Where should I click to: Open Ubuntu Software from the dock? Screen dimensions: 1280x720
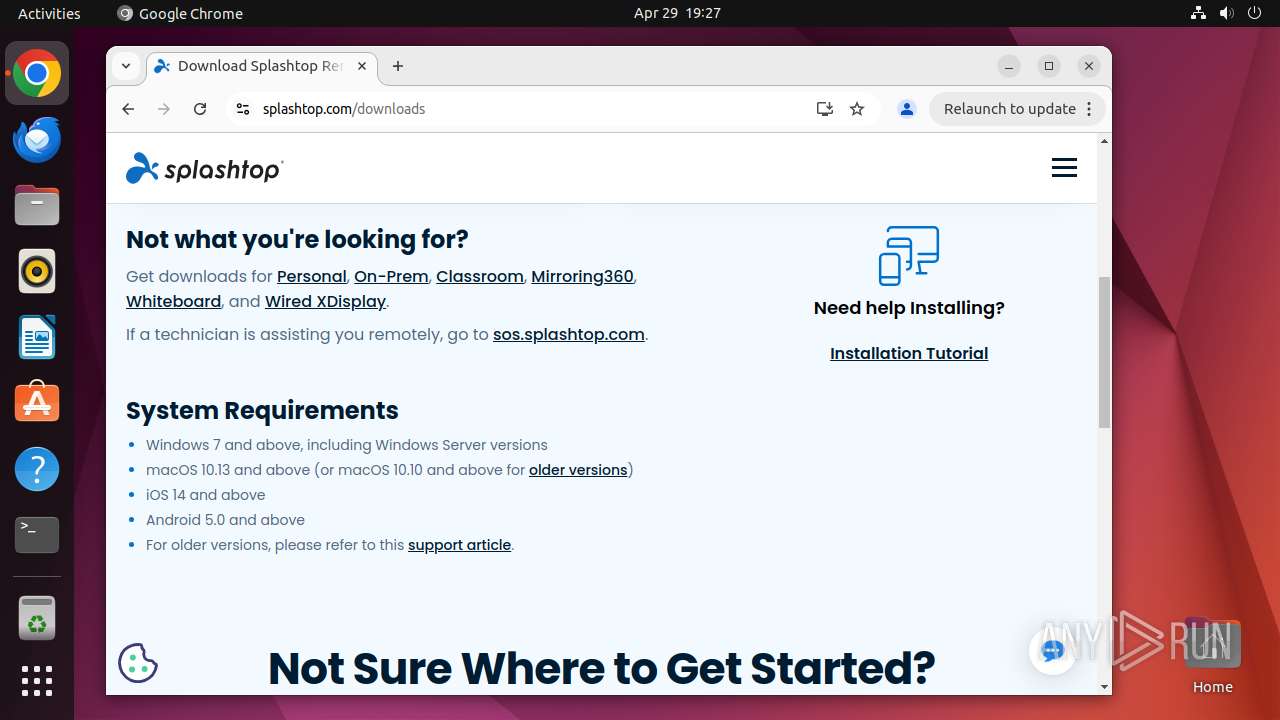coord(37,403)
